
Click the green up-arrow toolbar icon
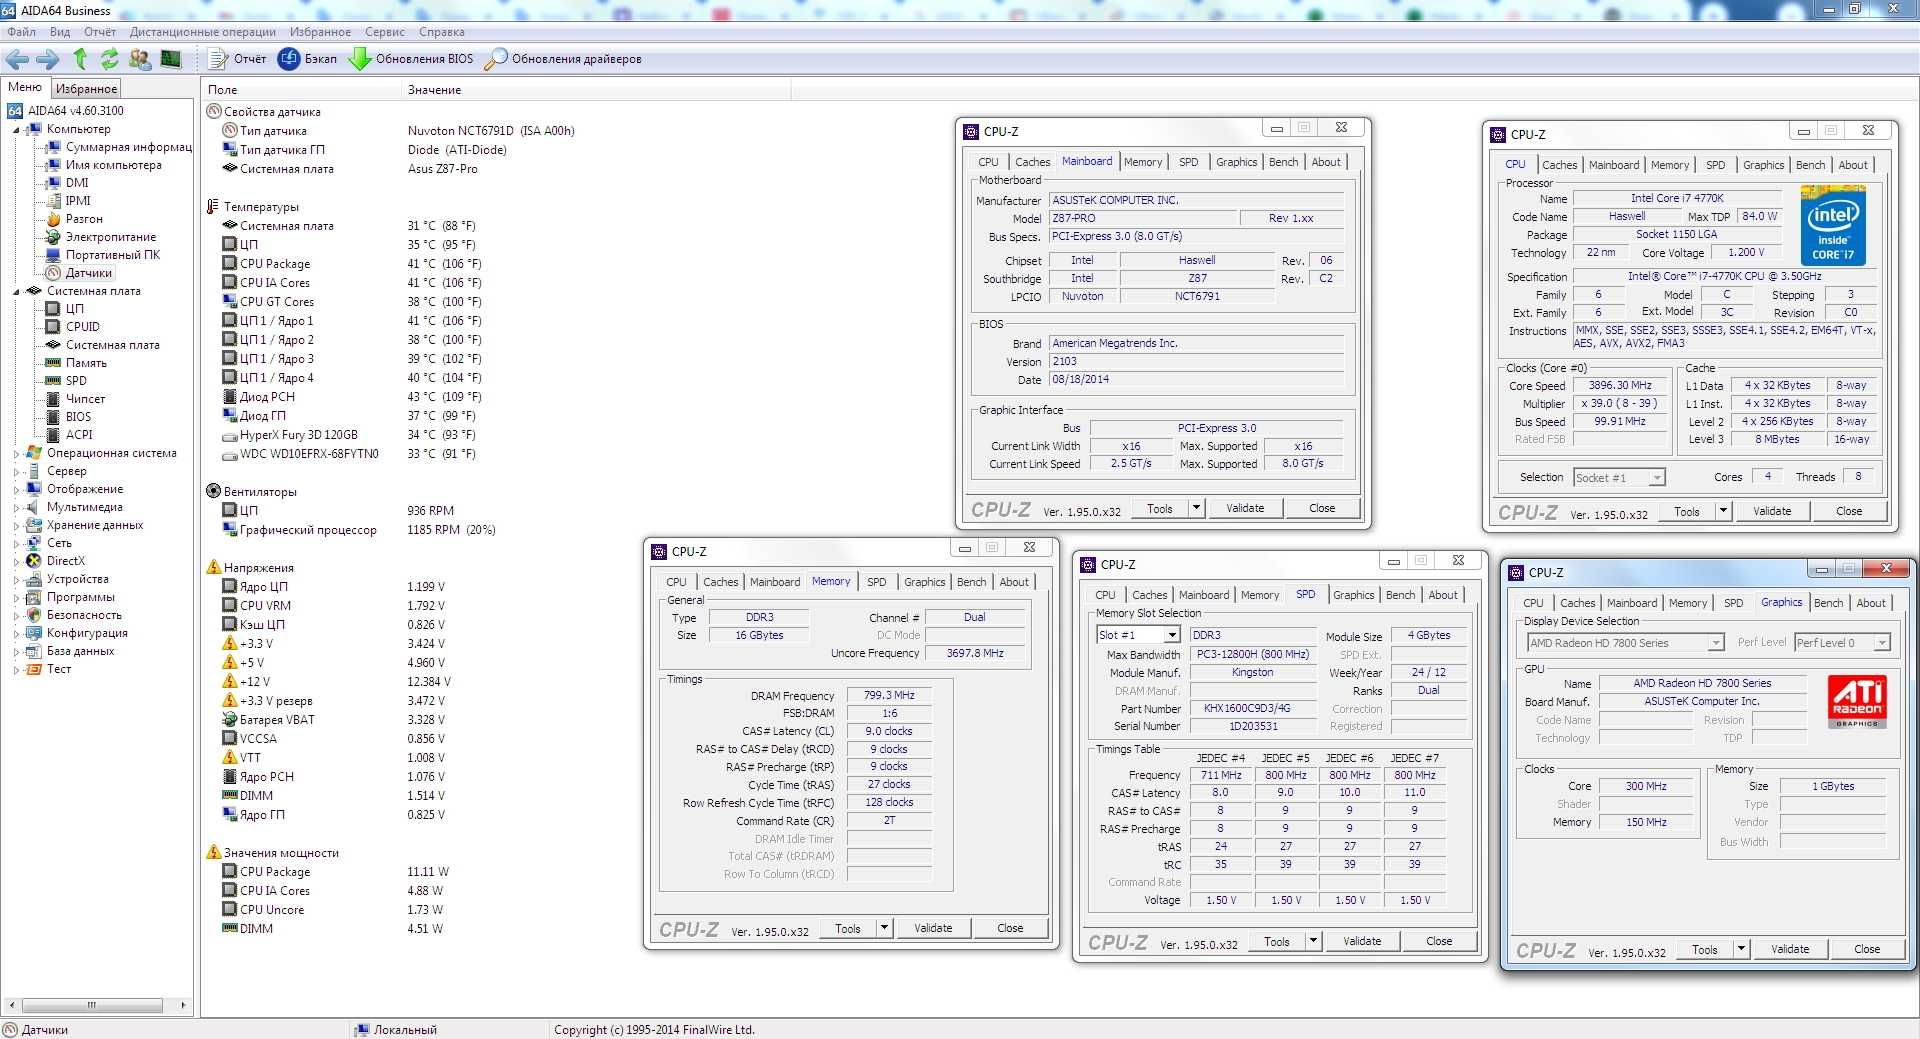(80, 59)
